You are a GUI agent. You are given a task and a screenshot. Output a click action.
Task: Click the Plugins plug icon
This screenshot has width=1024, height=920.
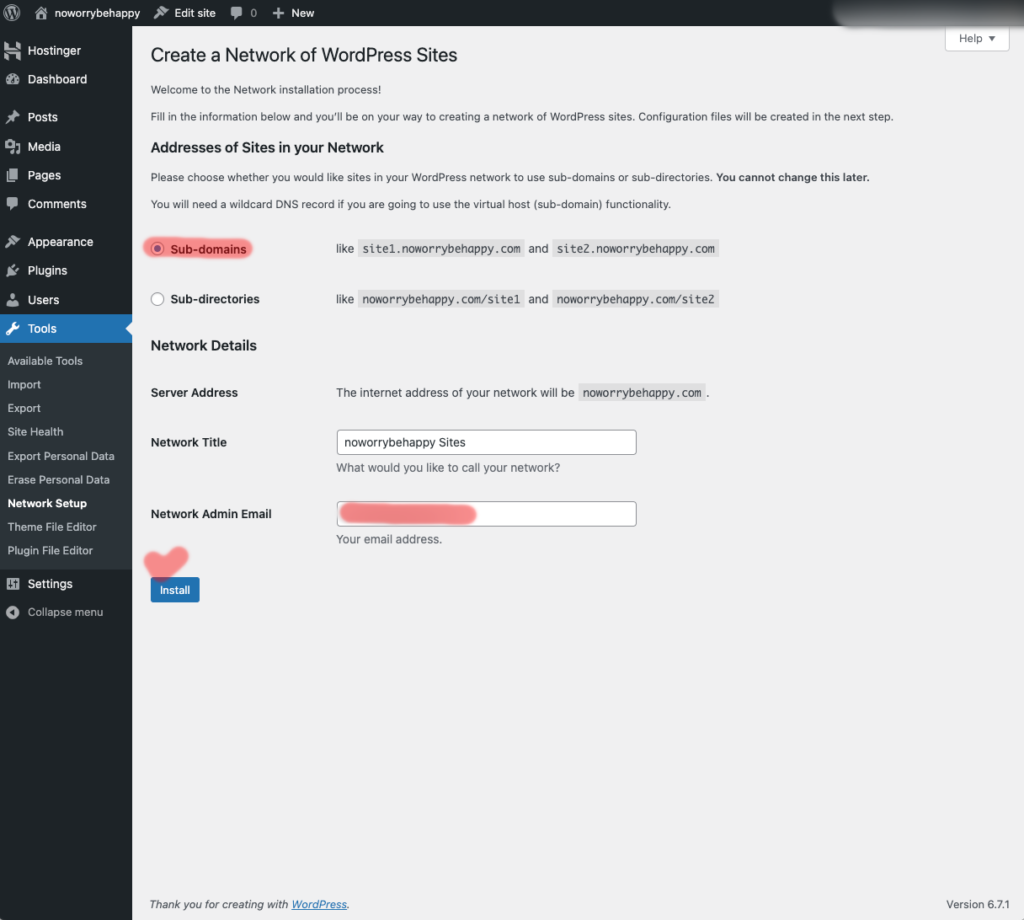[x=12, y=270]
